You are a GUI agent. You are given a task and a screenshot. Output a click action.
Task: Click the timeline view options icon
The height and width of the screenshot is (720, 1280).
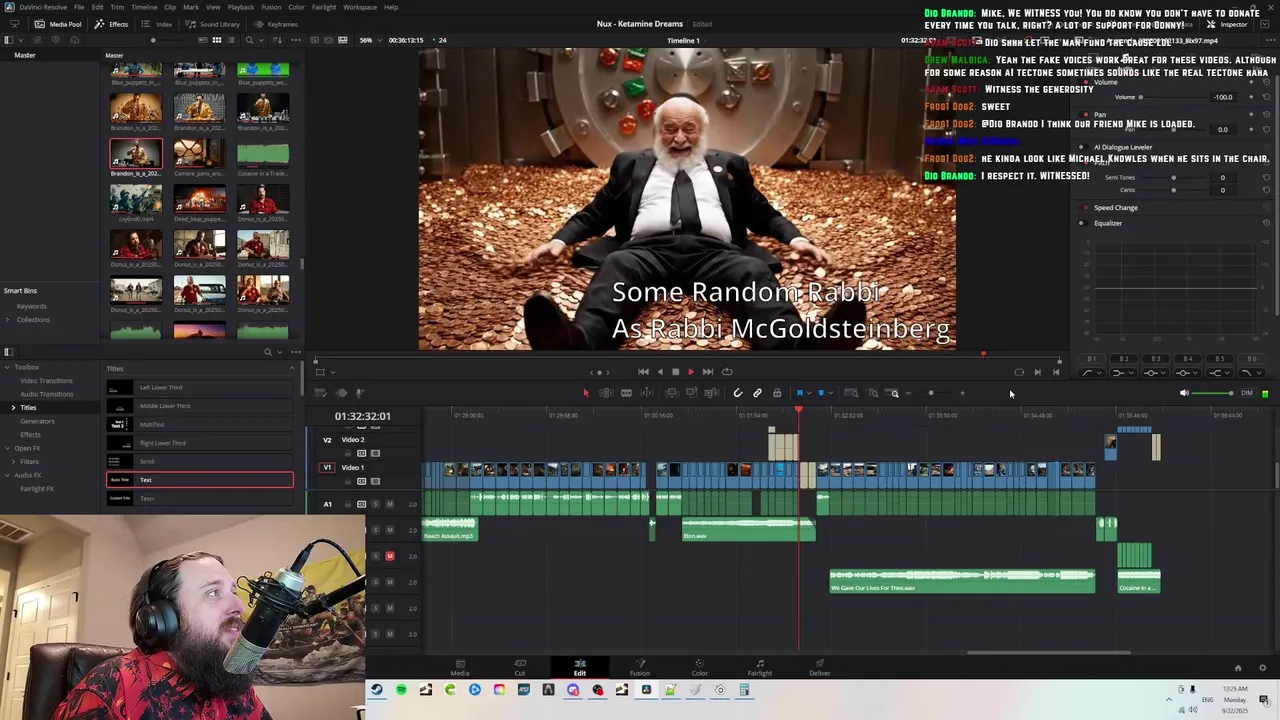(320, 393)
